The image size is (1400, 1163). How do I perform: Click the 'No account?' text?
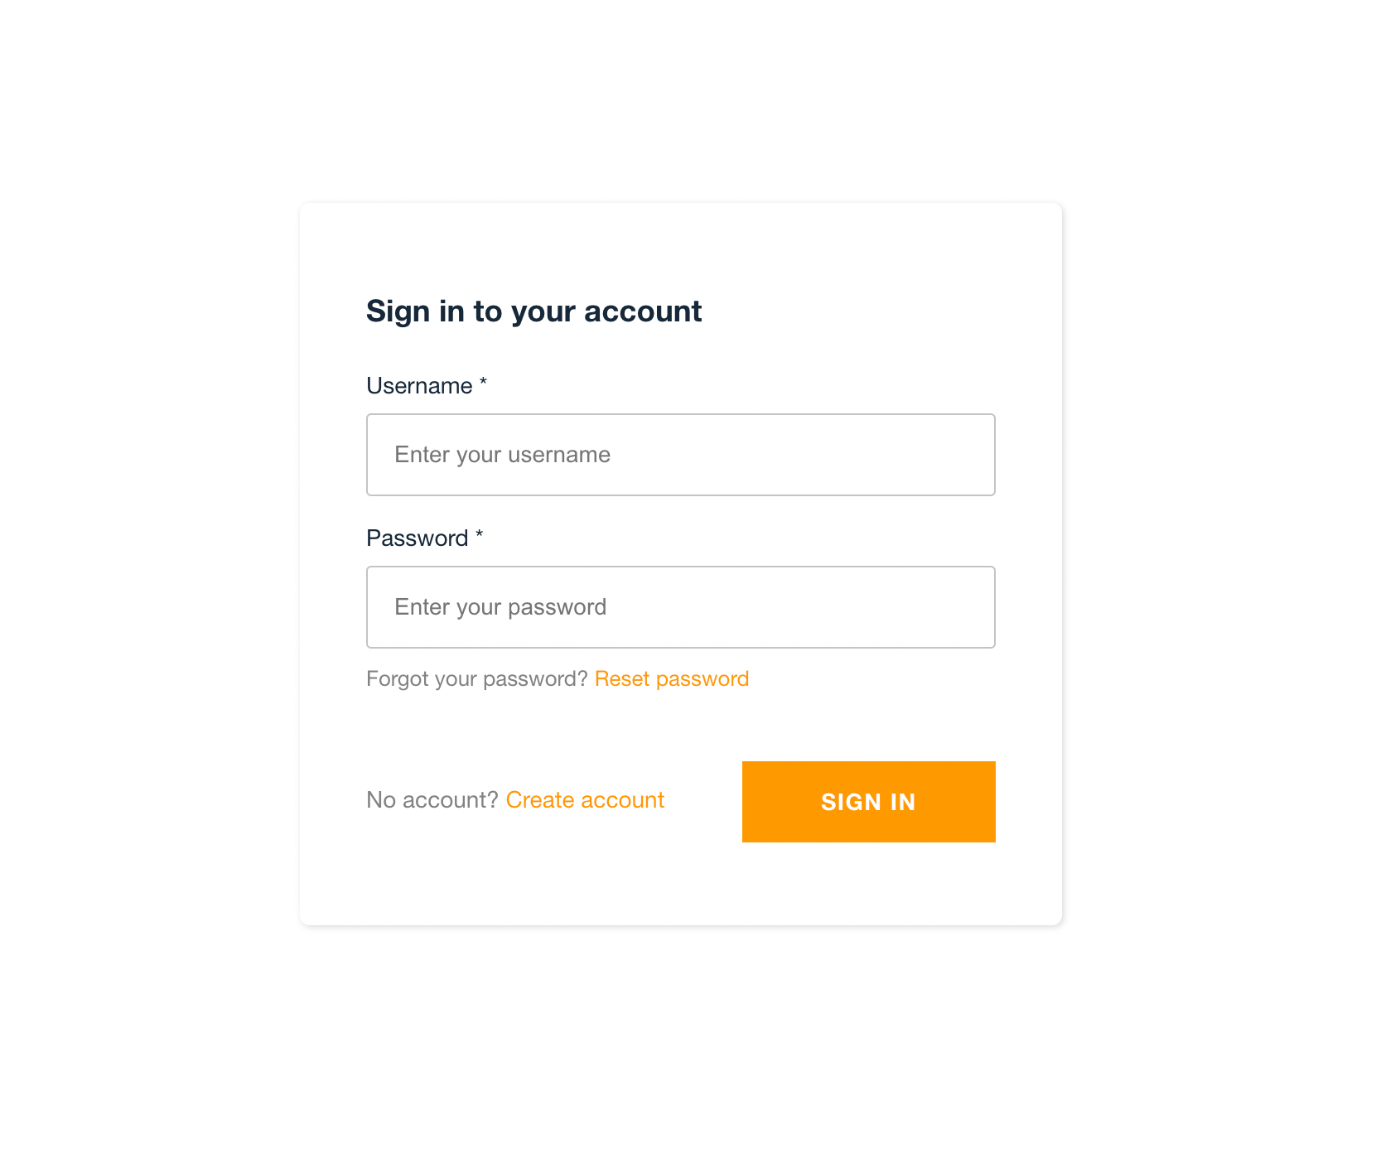pyautogui.click(x=431, y=800)
